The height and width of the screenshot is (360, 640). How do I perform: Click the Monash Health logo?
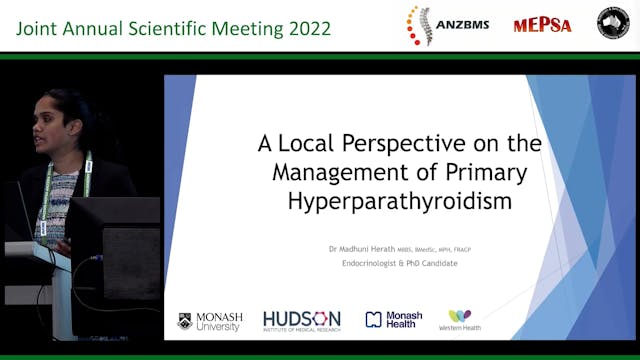click(394, 320)
